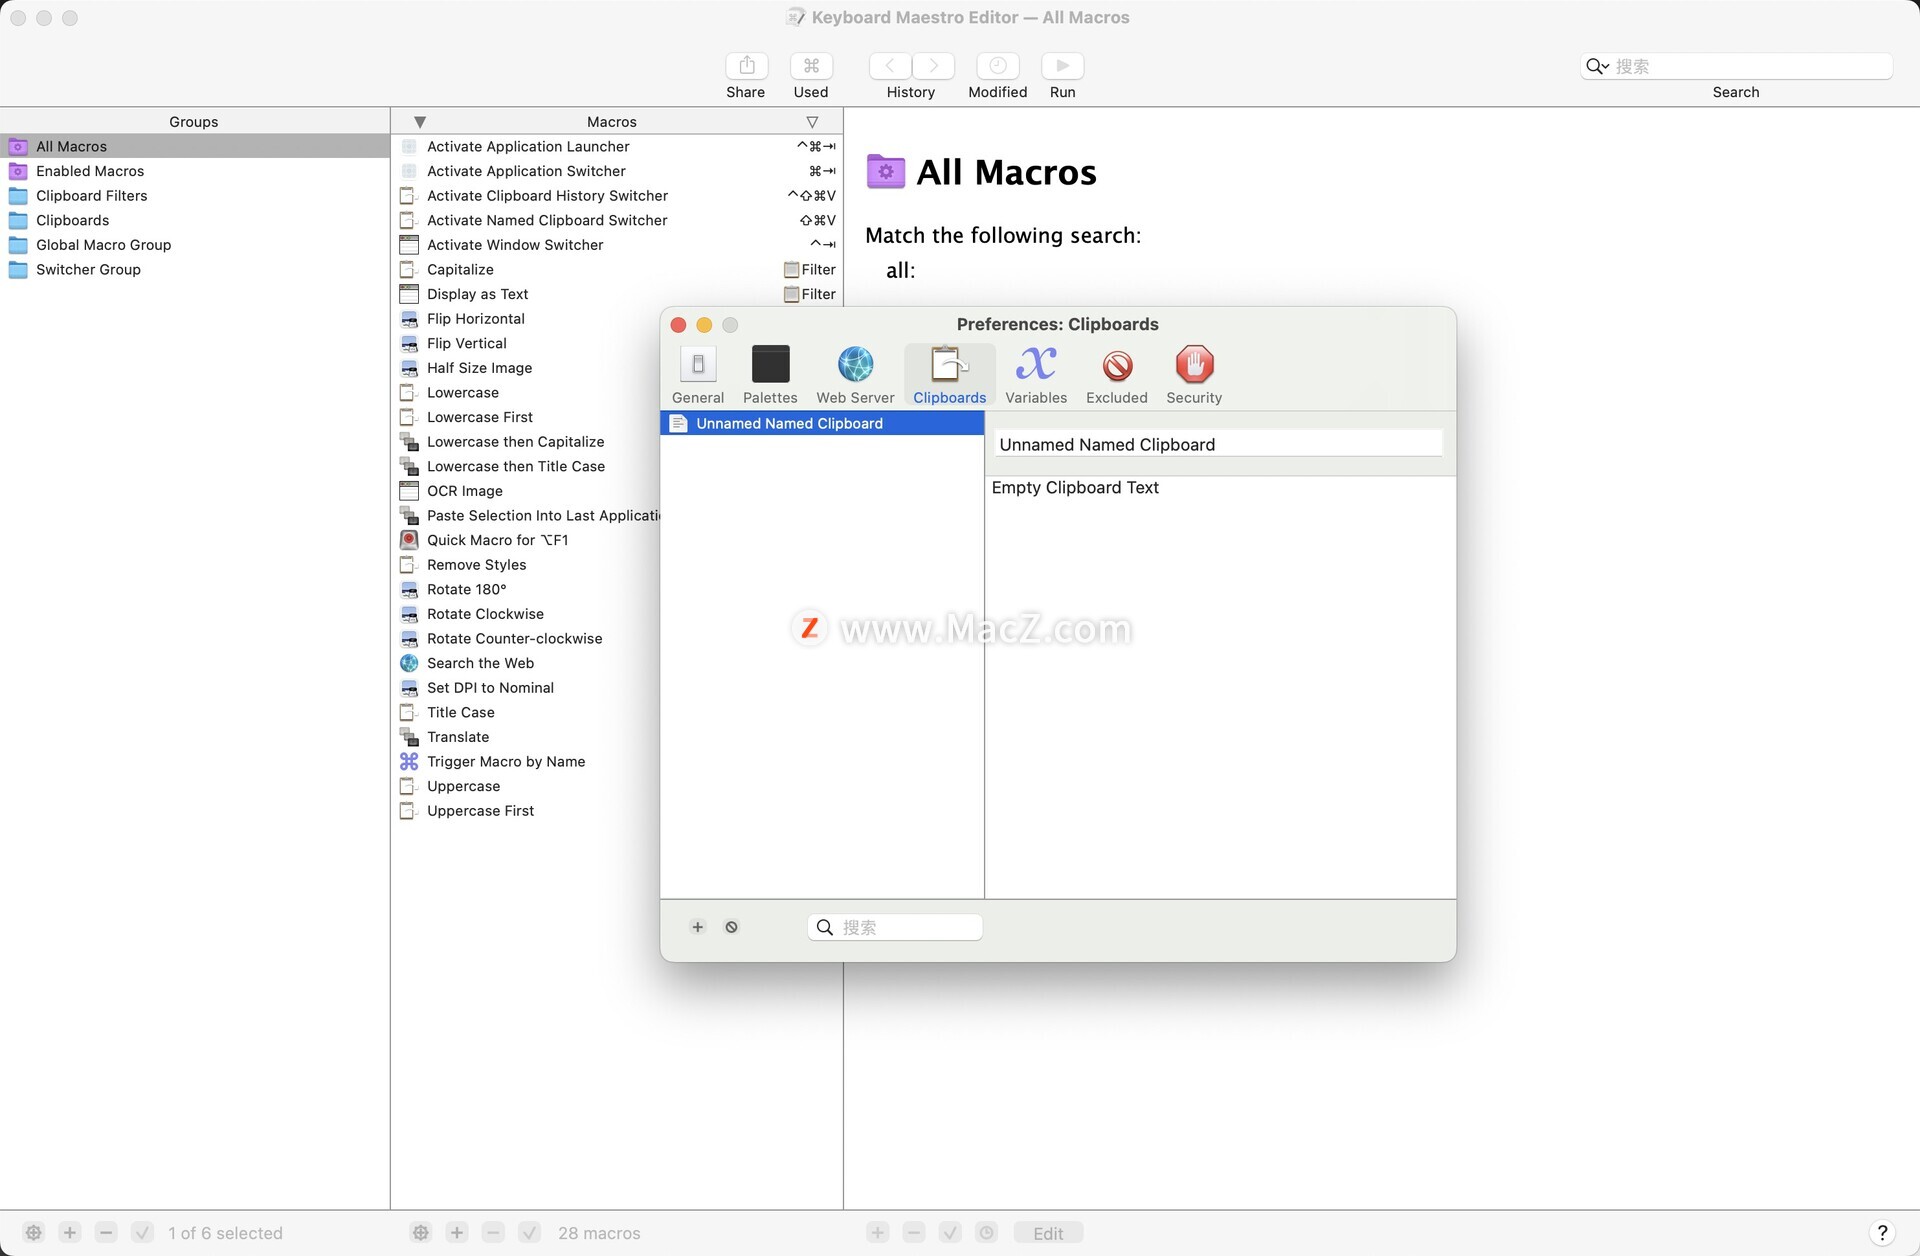The height and width of the screenshot is (1256, 1920).
Task: Click the Flip Horizontal macro icon
Action: 409,319
